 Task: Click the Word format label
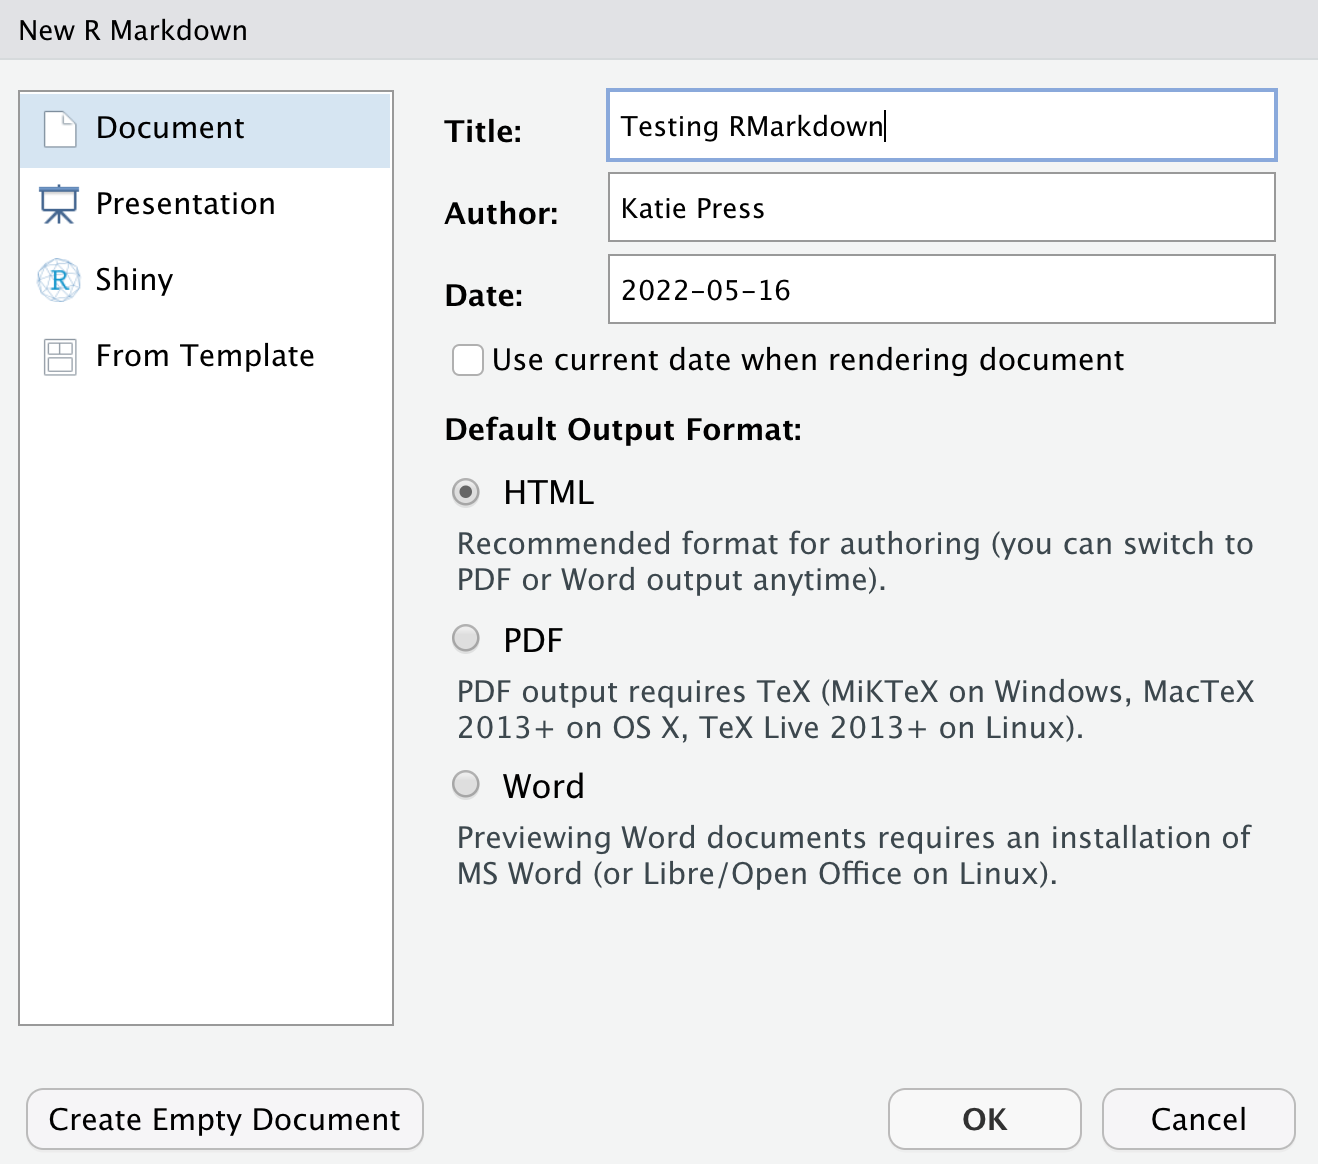point(544,786)
